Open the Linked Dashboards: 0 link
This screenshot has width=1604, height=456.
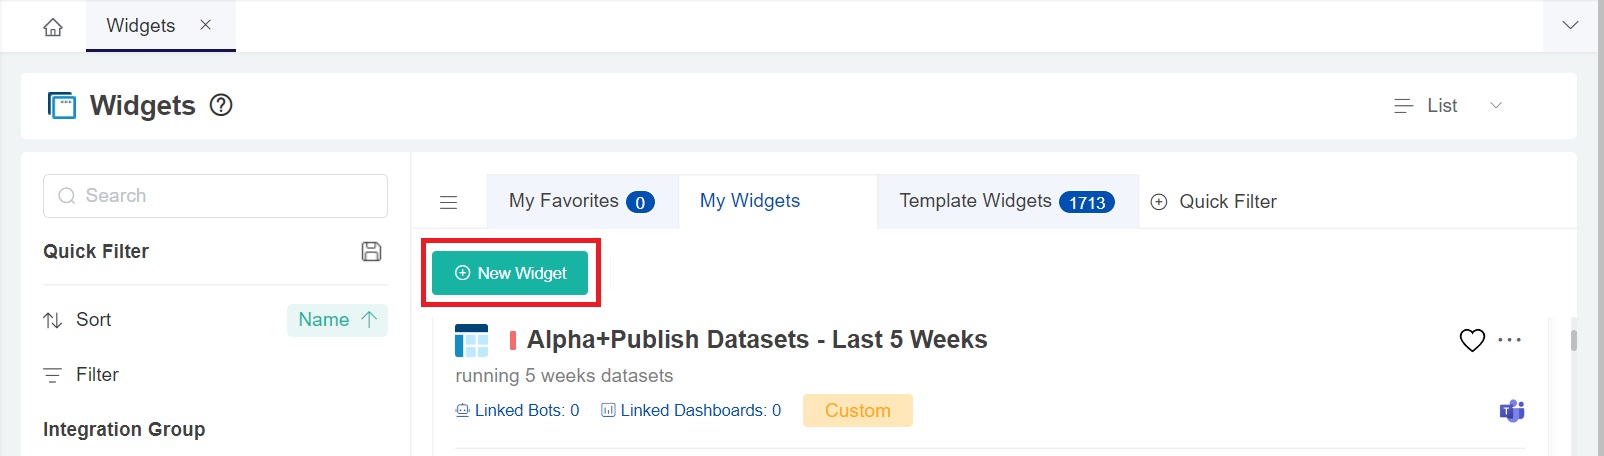tap(691, 411)
